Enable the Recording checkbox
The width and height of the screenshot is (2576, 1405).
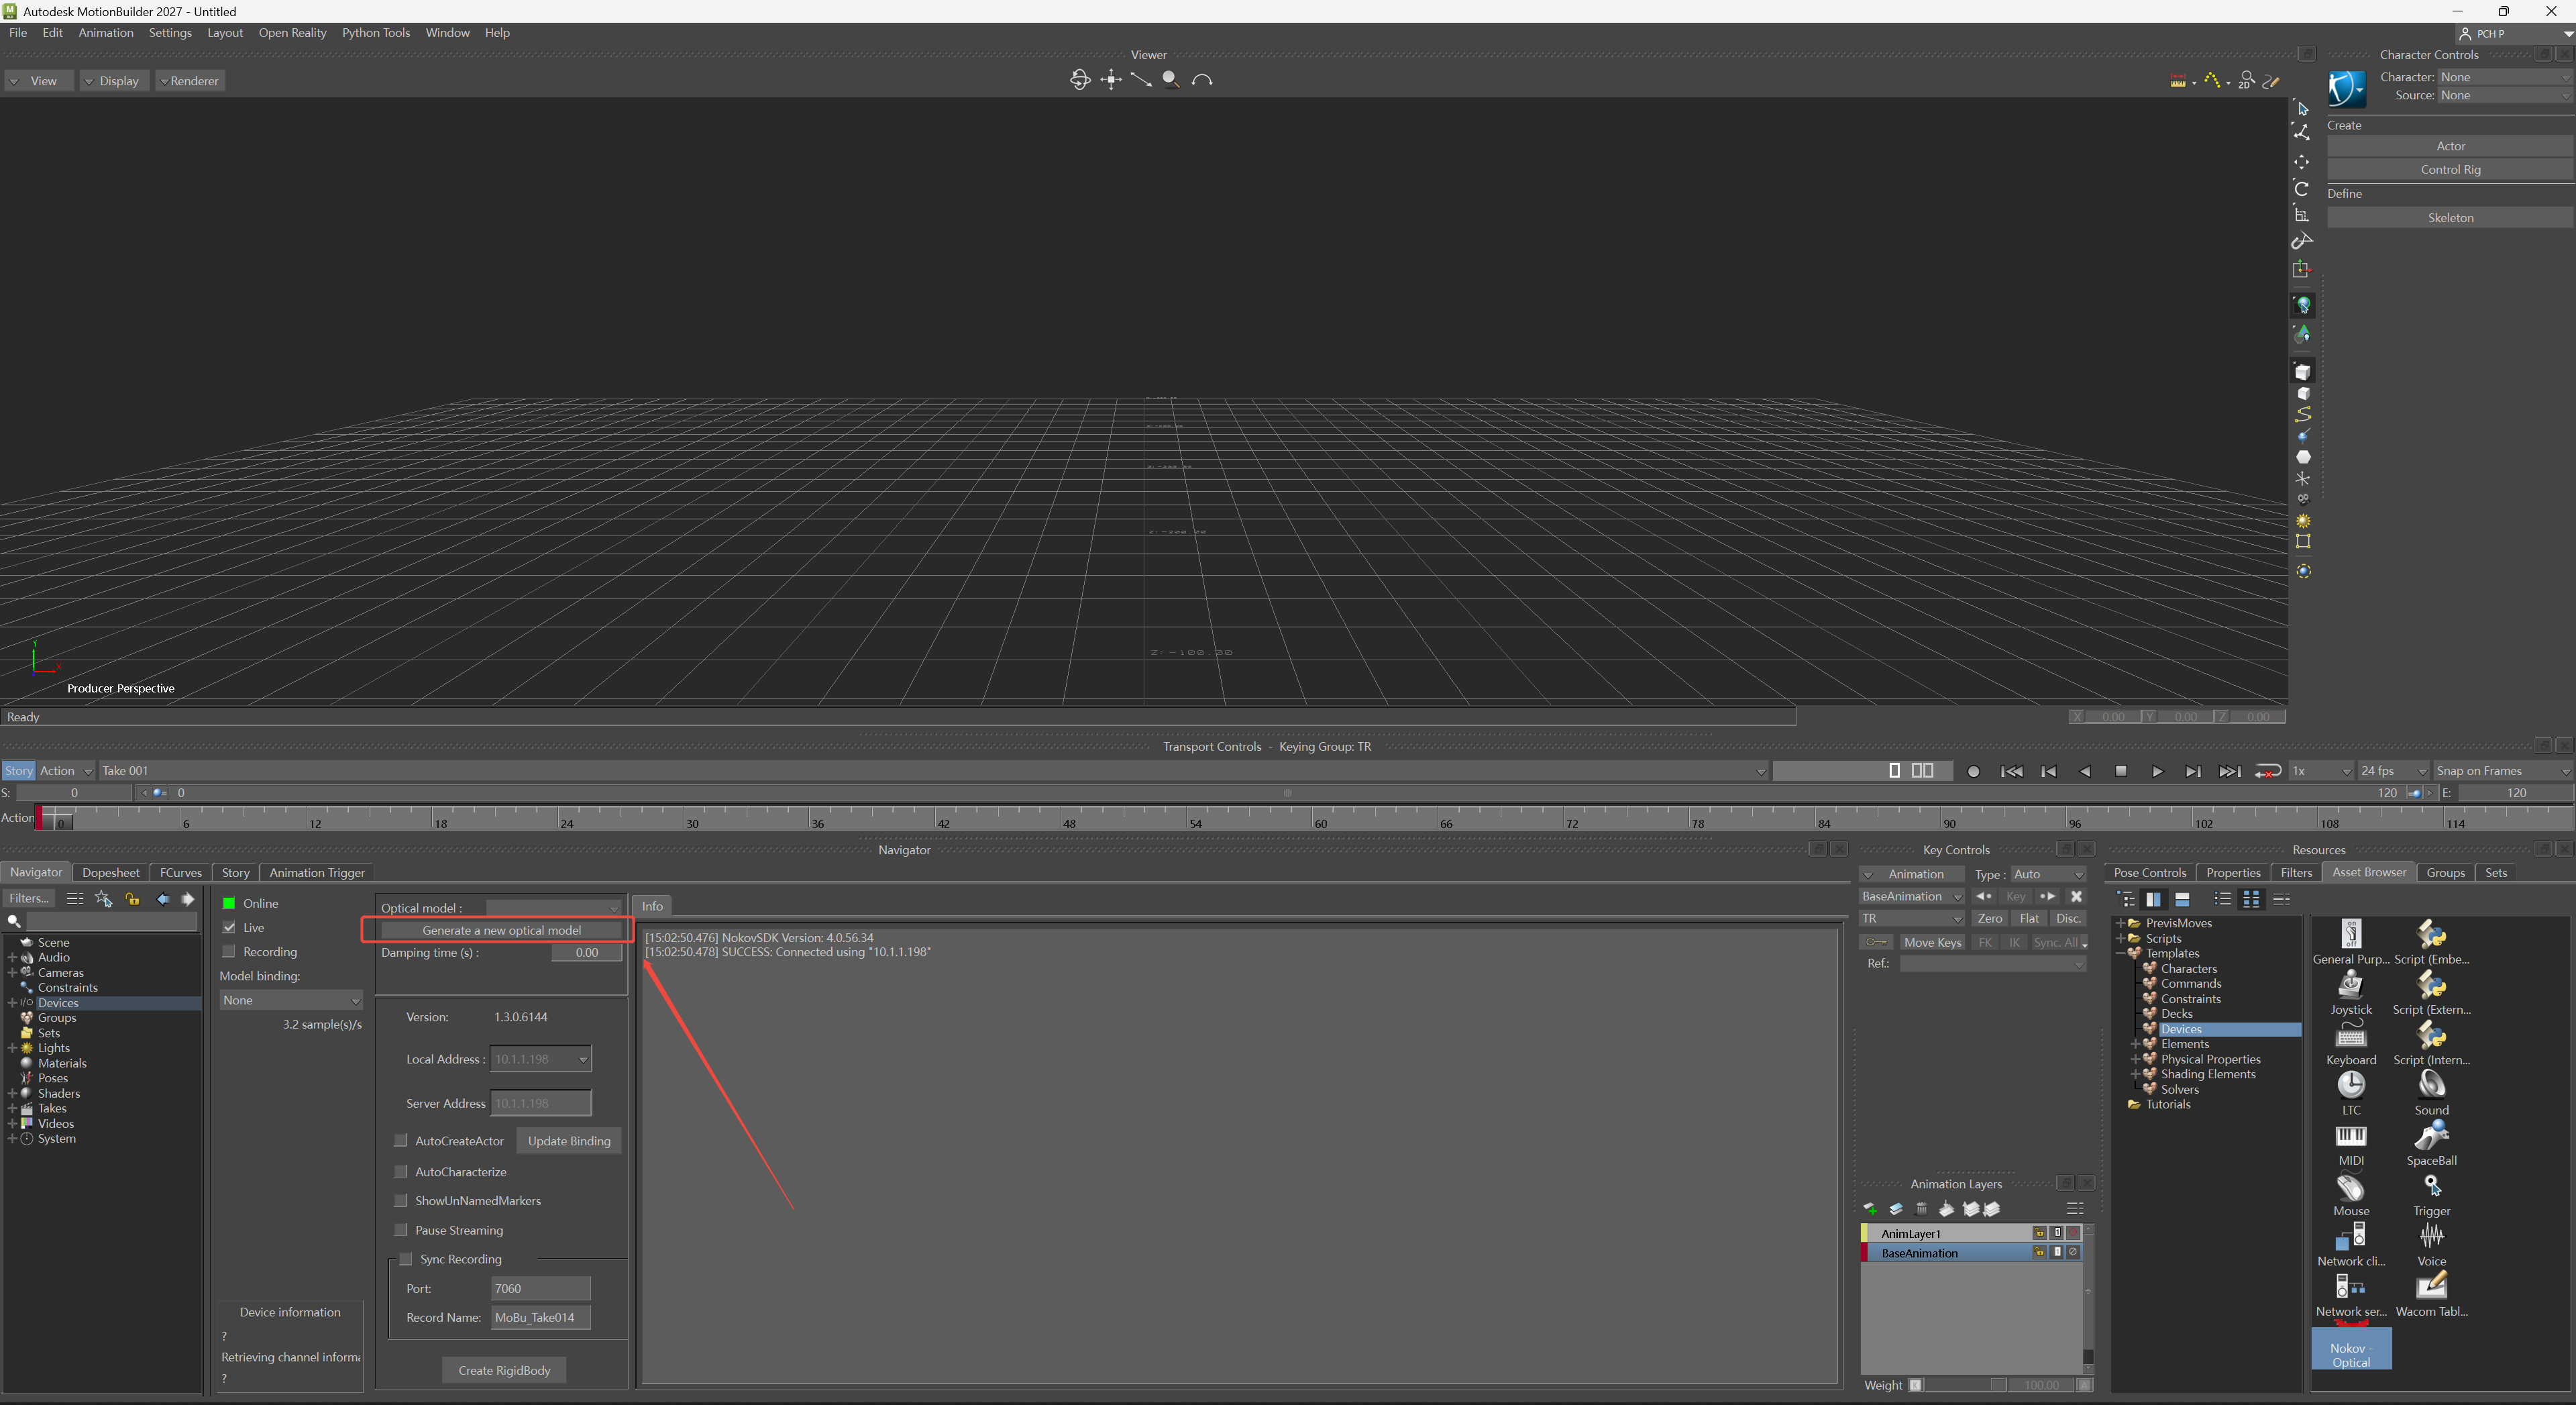[229, 951]
